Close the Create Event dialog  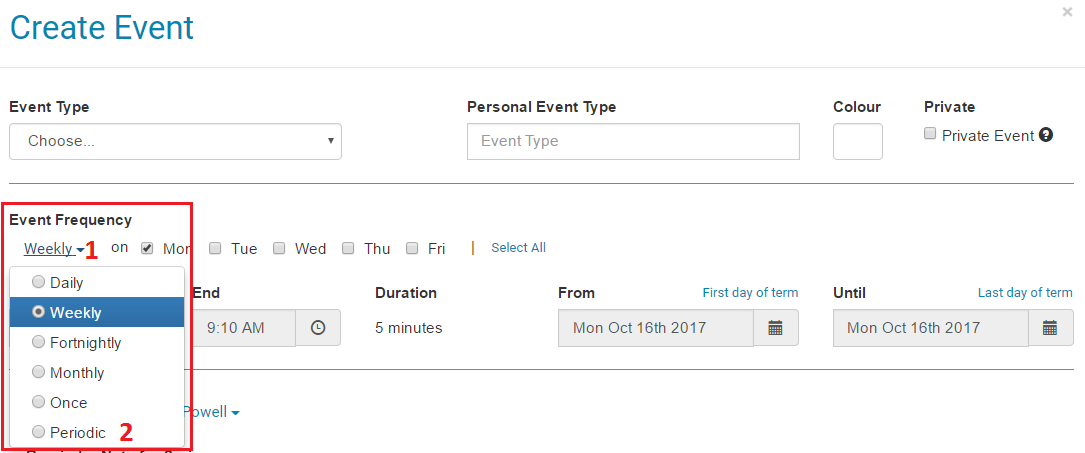coord(1069,12)
